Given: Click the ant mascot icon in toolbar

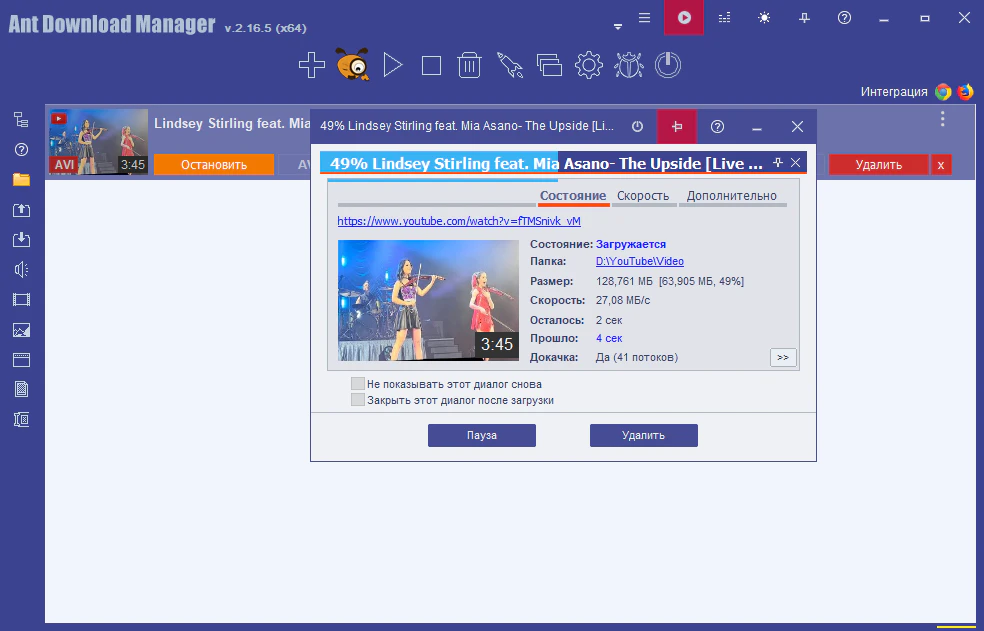Looking at the screenshot, I should pyautogui.click(x=352, y=66).
